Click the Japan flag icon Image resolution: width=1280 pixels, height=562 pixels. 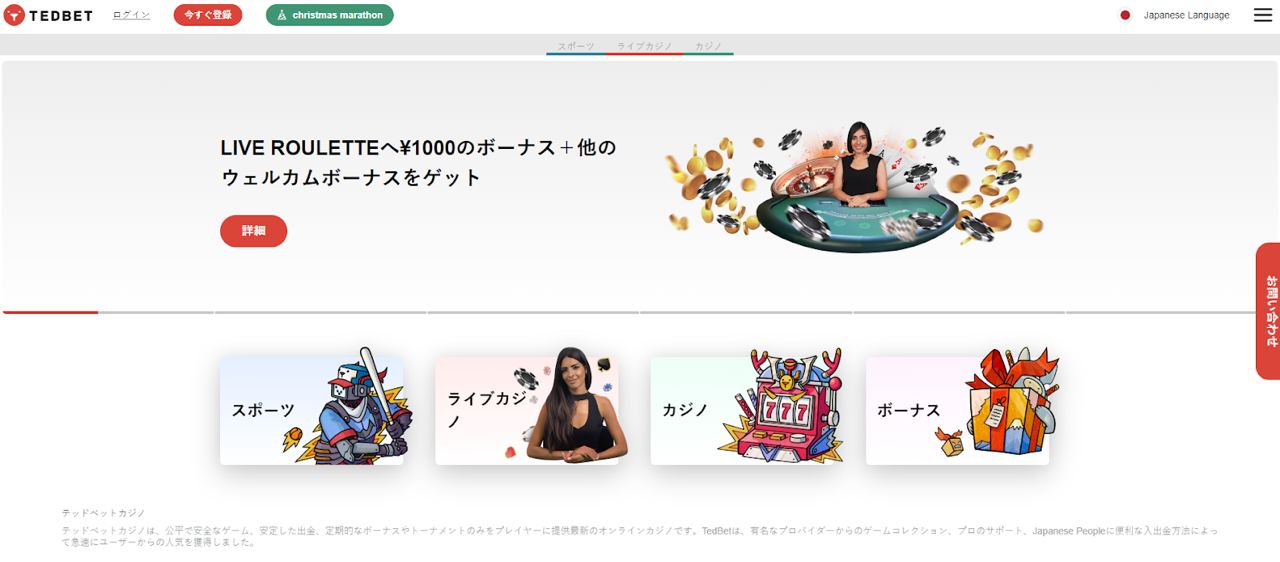tap(1125, 15)
